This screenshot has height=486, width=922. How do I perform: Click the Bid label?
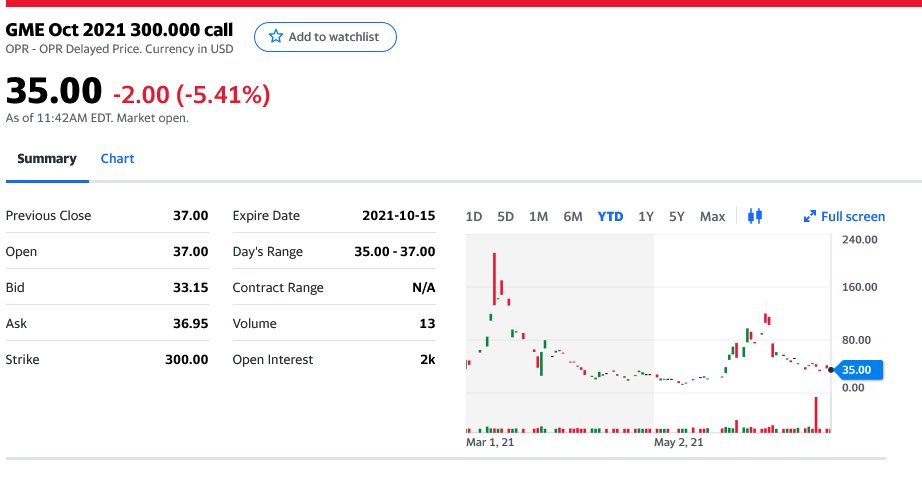click(15, 287)
